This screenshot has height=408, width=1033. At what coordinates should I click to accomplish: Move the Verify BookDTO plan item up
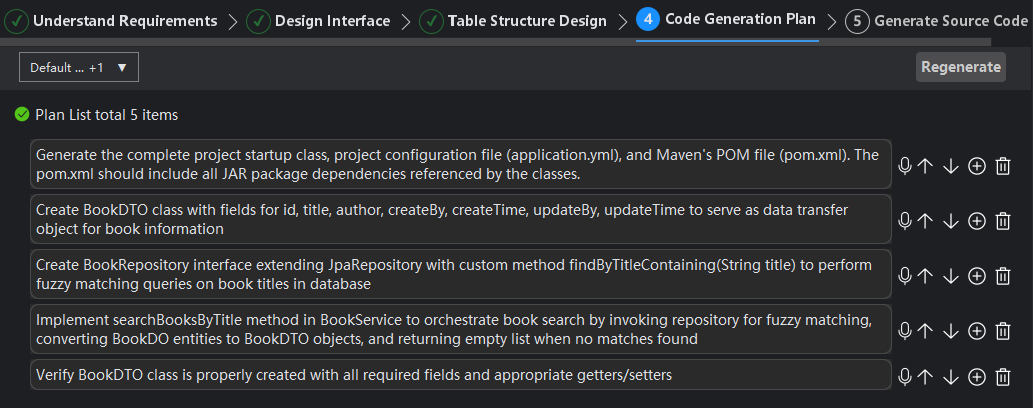[925, 377]
